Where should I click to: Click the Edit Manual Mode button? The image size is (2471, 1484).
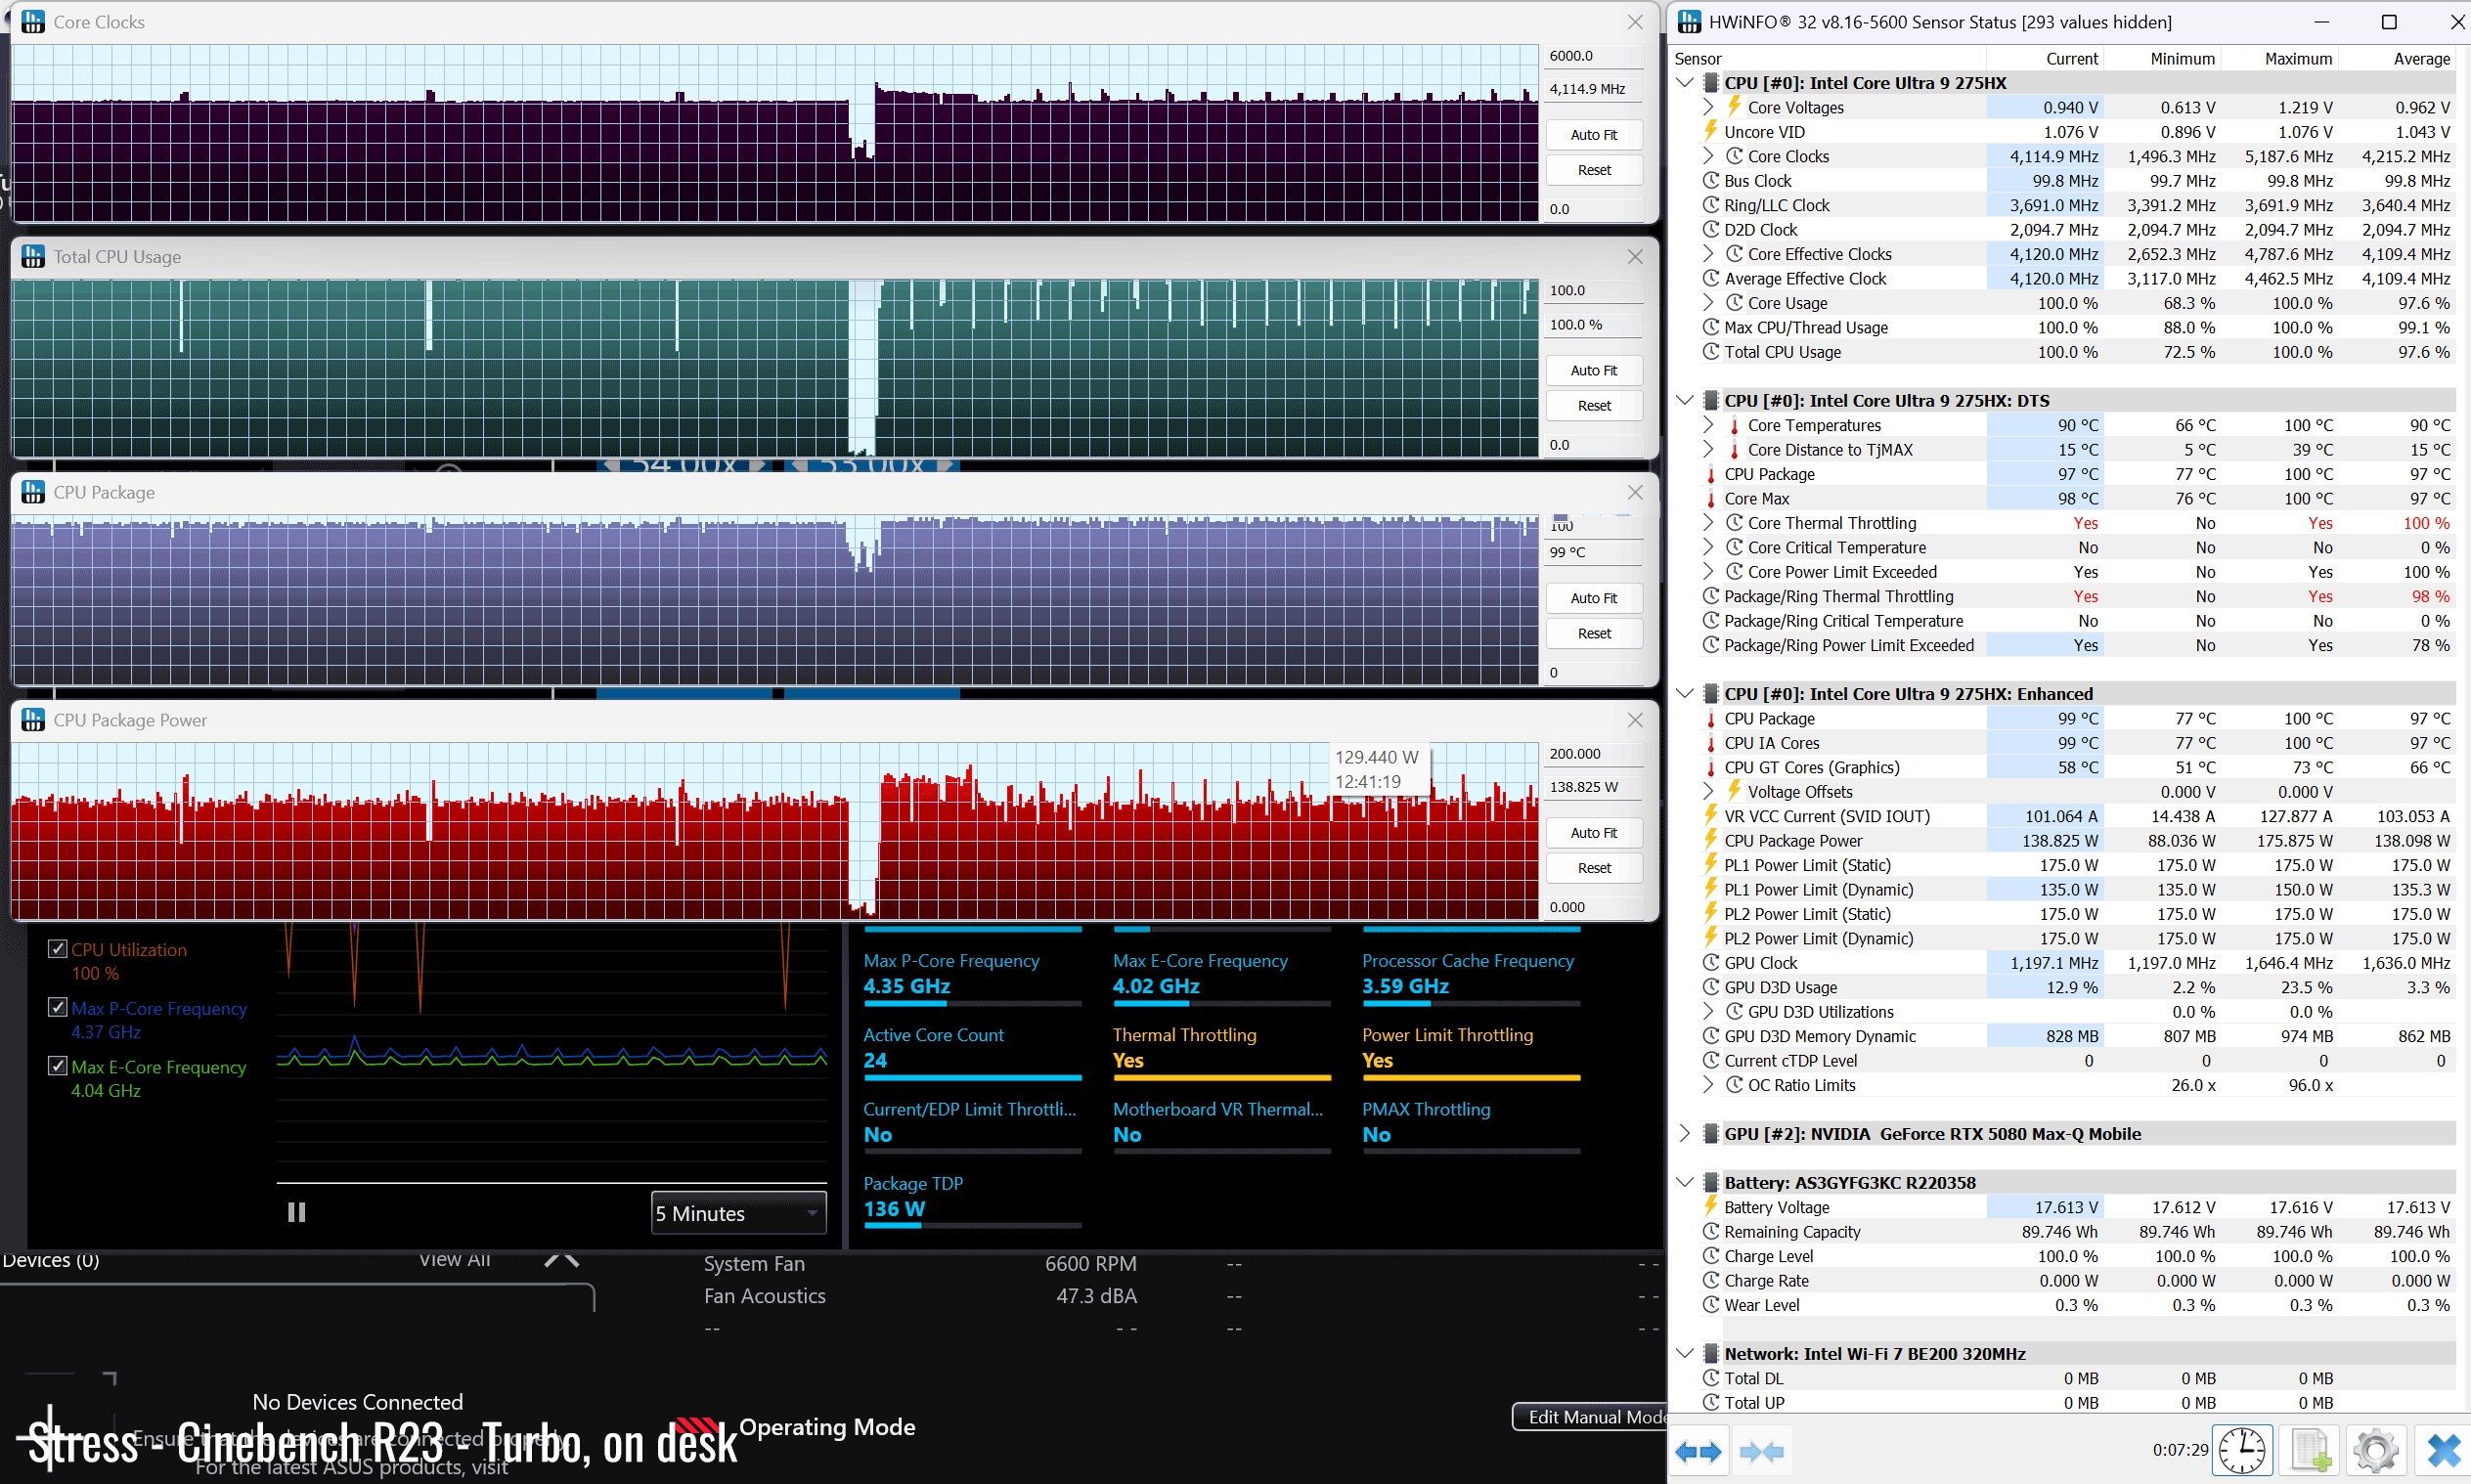[x=1589, y=1416]
